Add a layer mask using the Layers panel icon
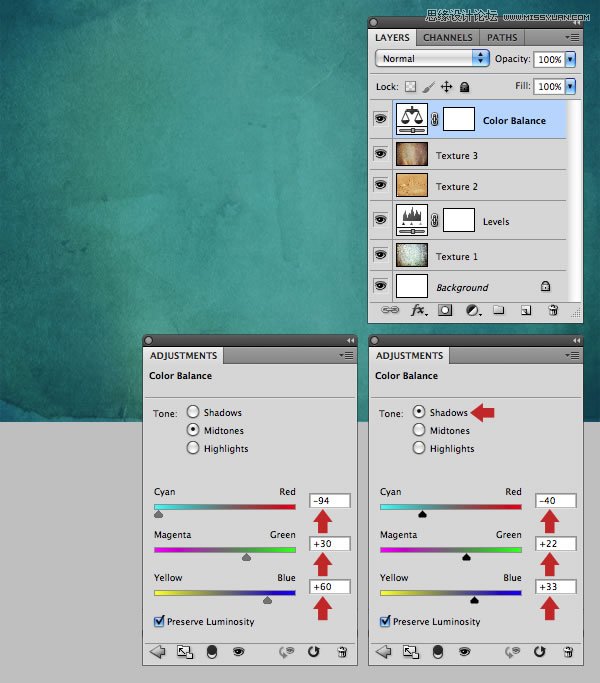The width and height of the screenshot is (600, 683). [445, 311]
